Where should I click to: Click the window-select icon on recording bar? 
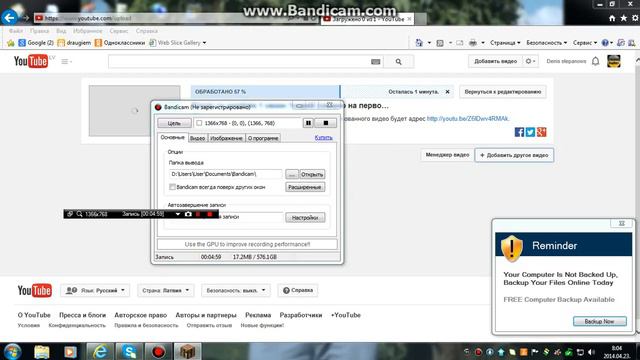click(x=70, y=214)
